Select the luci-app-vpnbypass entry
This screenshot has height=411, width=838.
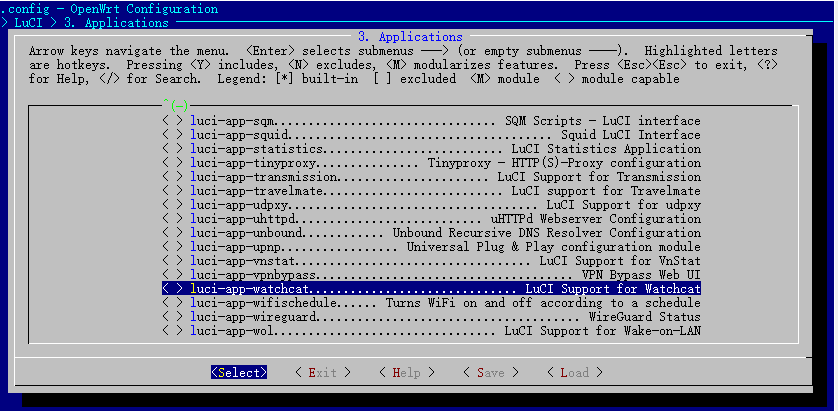[431, 275]
